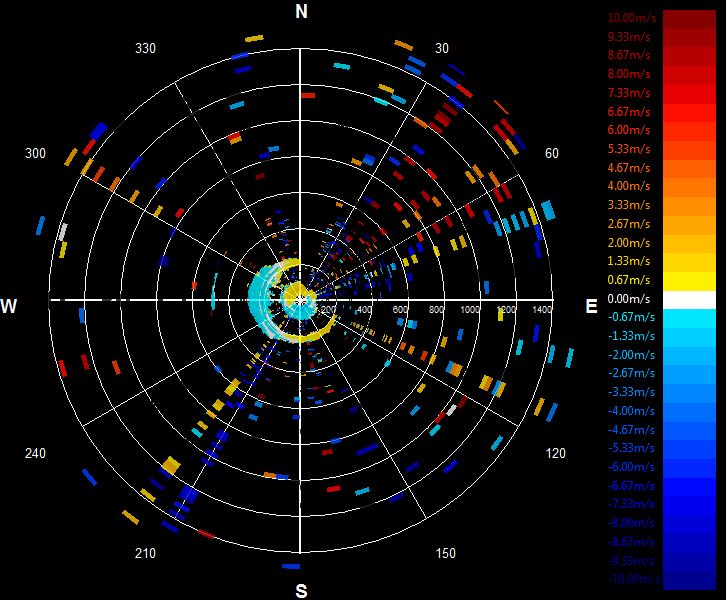Click the 10.00m/s legend label
The width and height of the screenshot is (726, 600).
[632, 18]
